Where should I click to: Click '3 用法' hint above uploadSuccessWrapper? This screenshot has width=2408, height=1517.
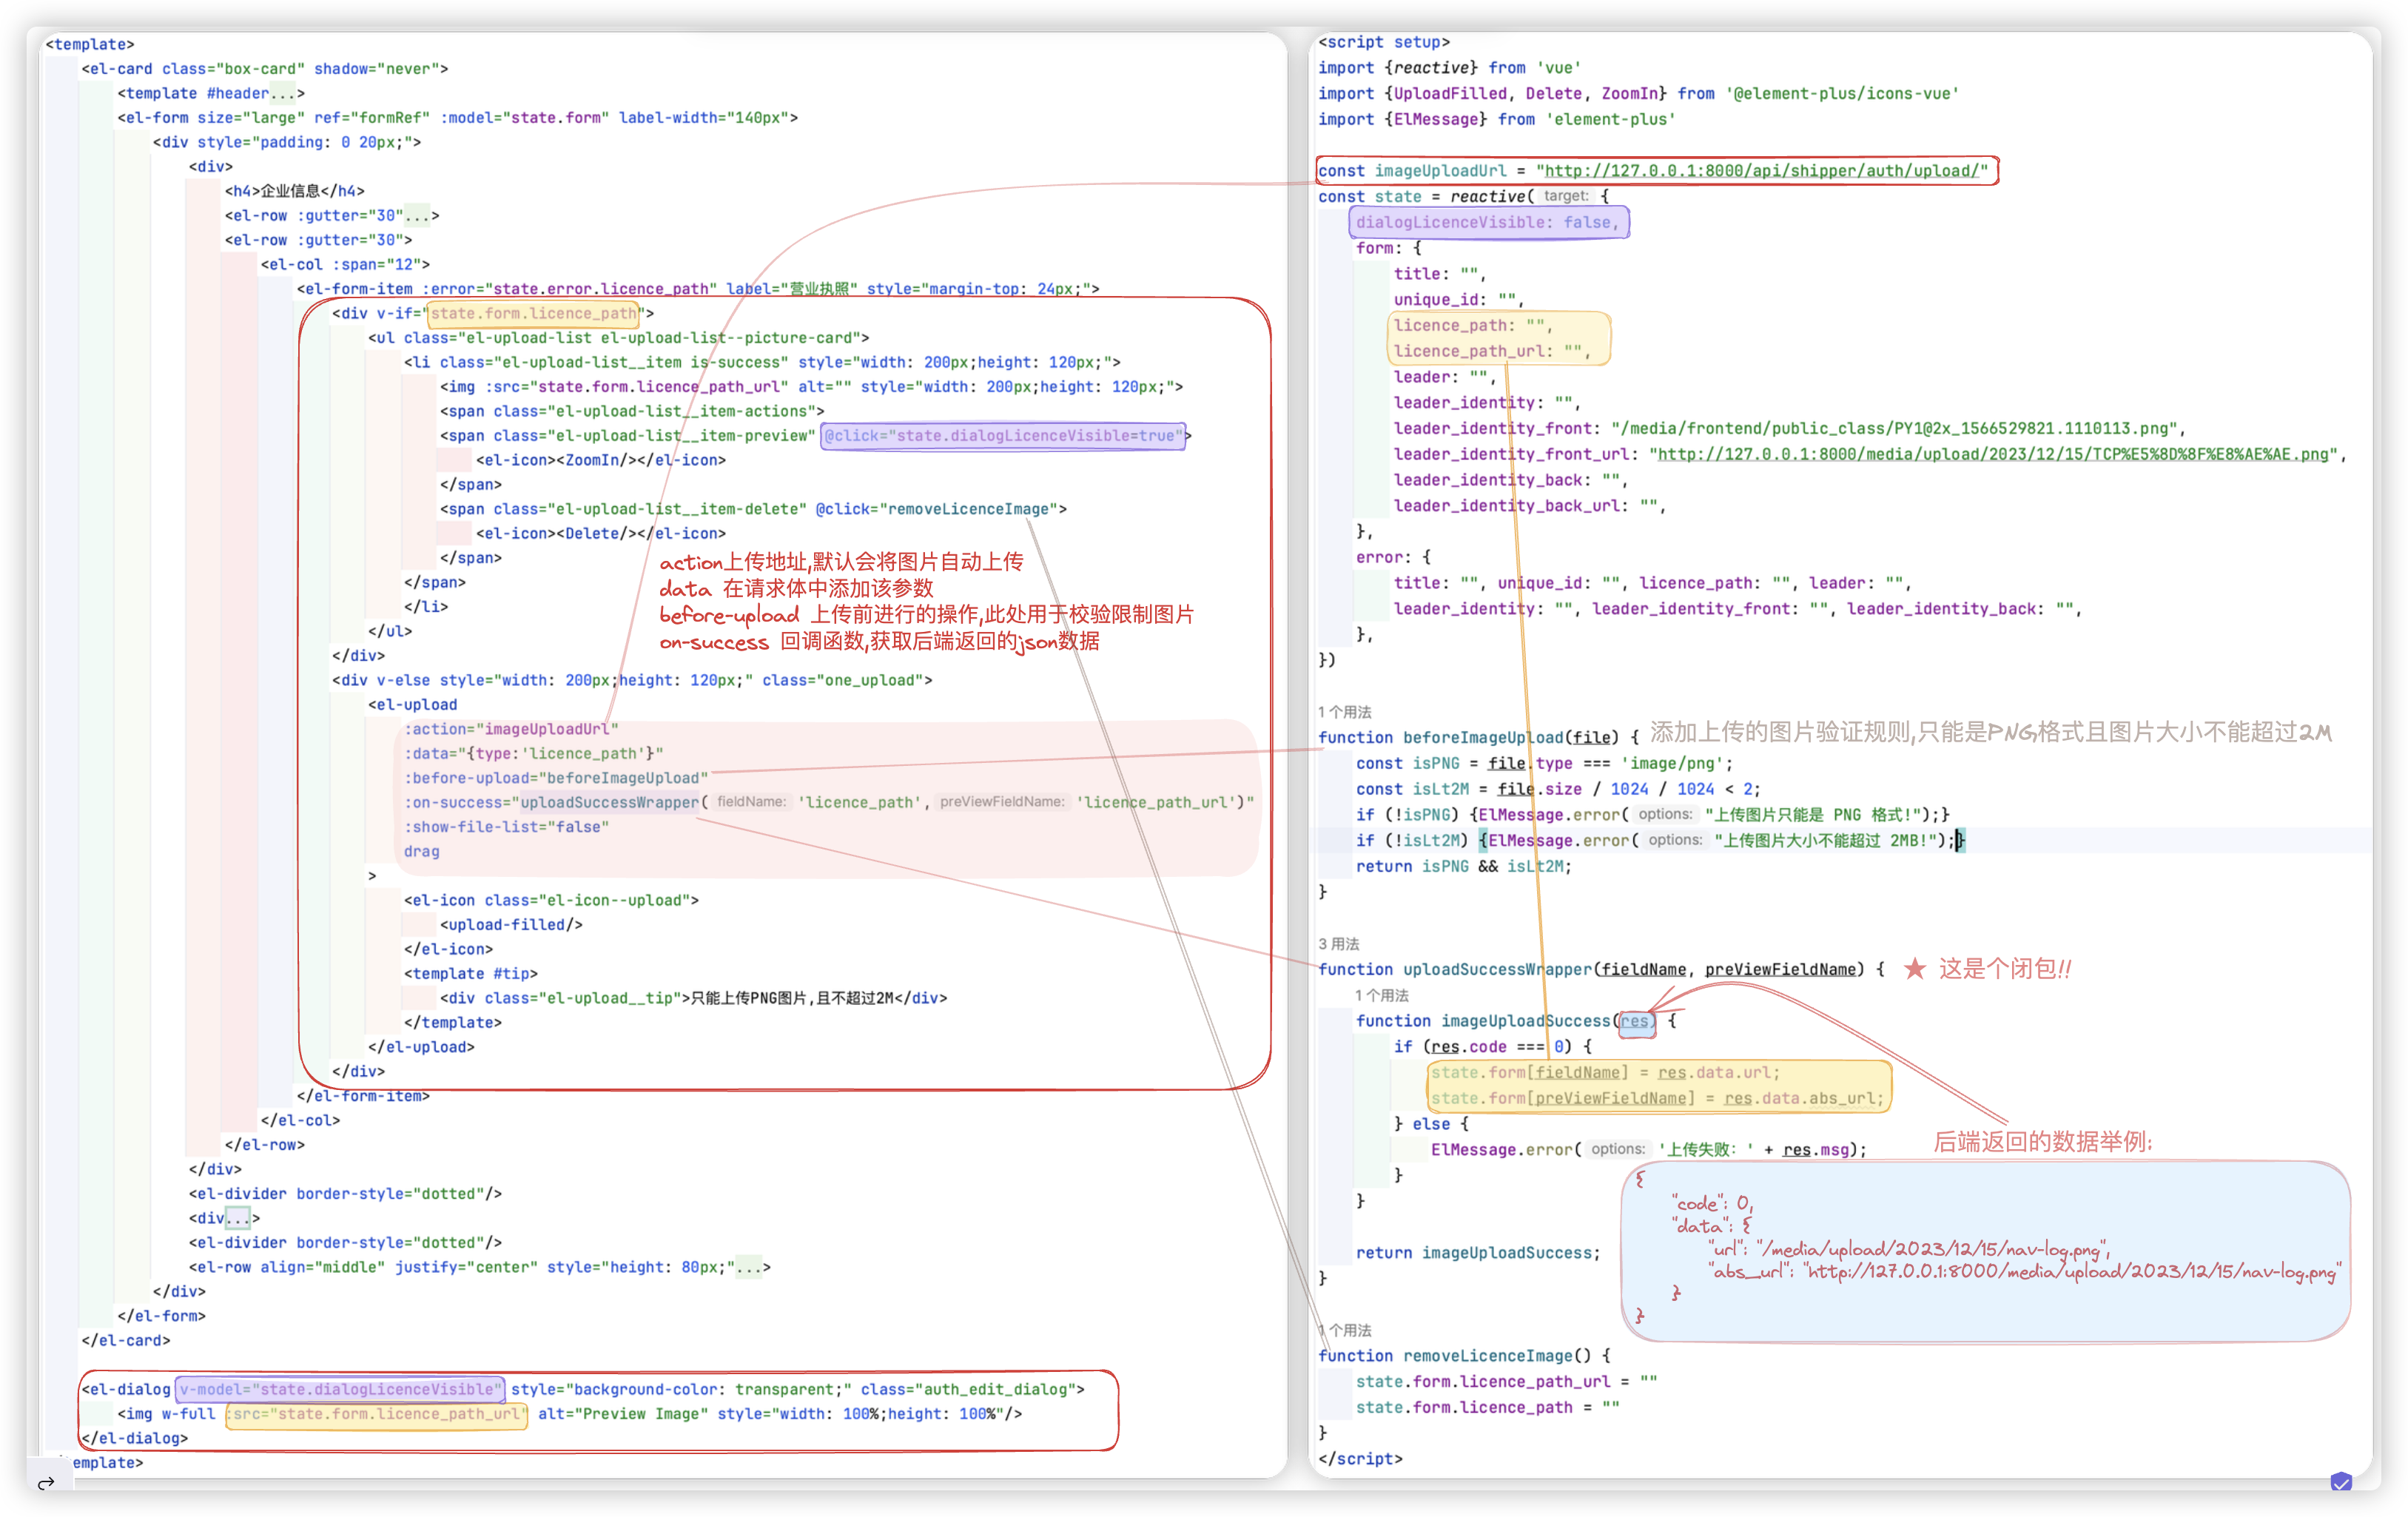coord(1338,943)
